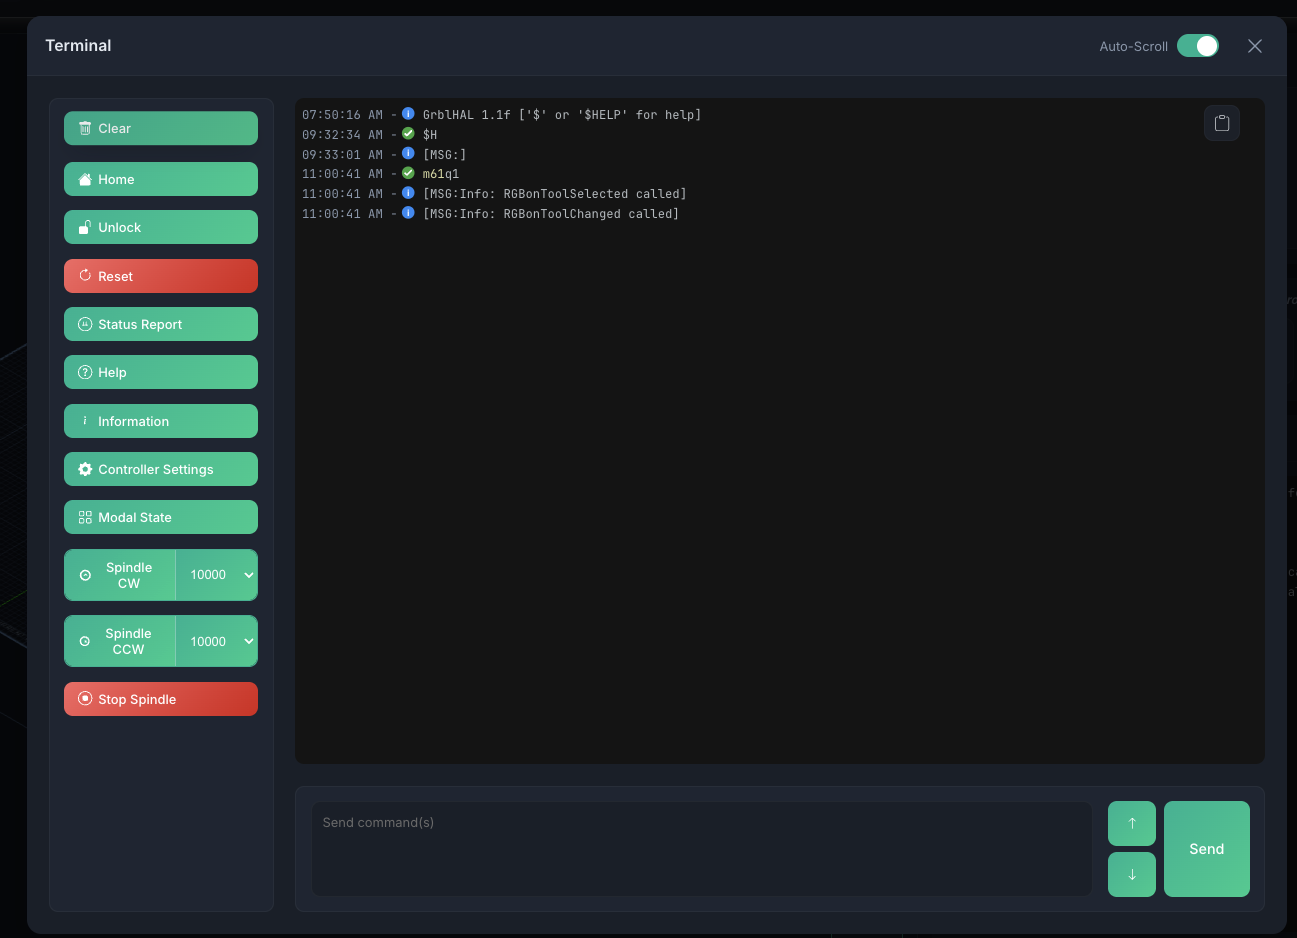
Task: Open Controller Settings
Action: coord(161,469)
